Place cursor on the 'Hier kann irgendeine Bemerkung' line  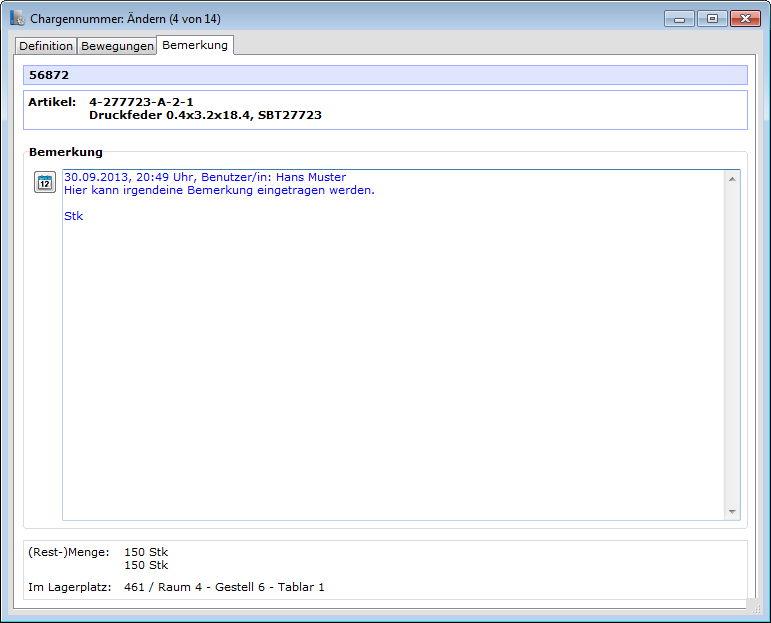click(x=219, y=190)
